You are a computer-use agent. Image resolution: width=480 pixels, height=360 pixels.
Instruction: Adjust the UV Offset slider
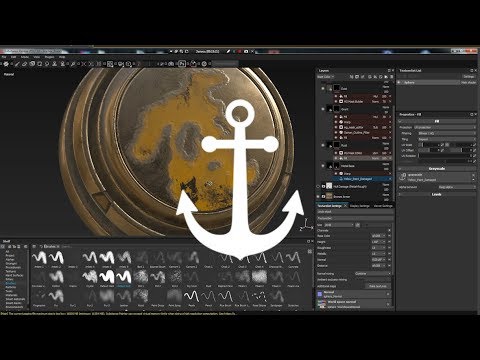[430, 150]
